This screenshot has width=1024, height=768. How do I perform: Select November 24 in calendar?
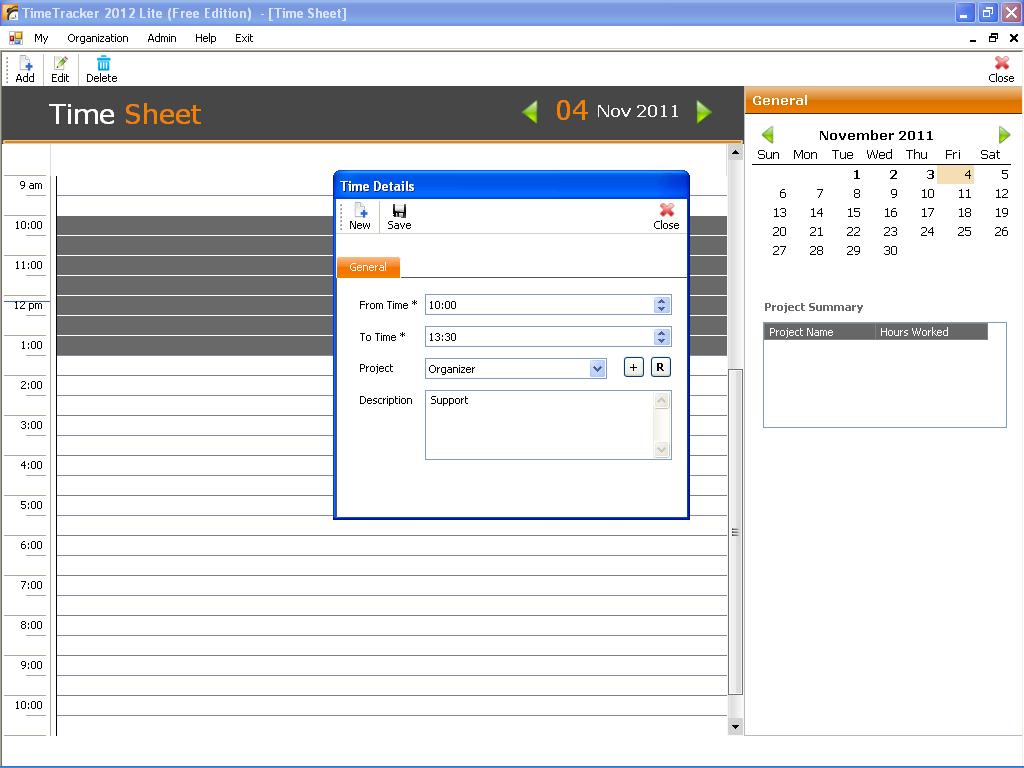point(927,232)
